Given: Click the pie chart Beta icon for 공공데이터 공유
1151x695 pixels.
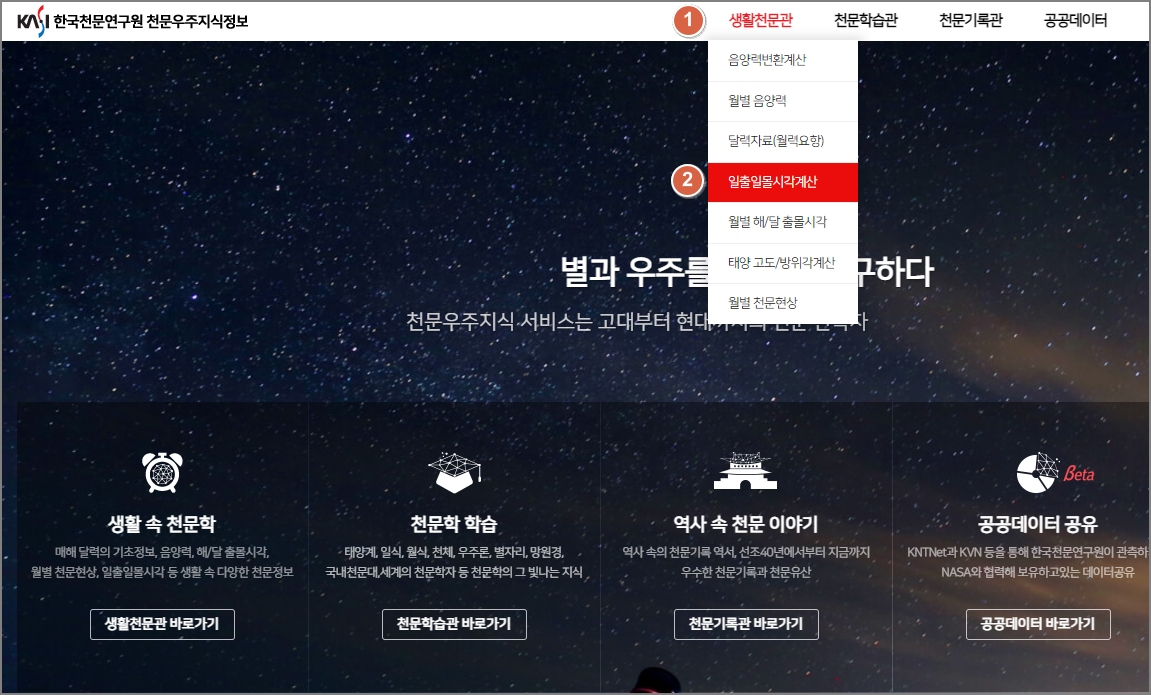Looking at the screenshot, I should 1055,473.
